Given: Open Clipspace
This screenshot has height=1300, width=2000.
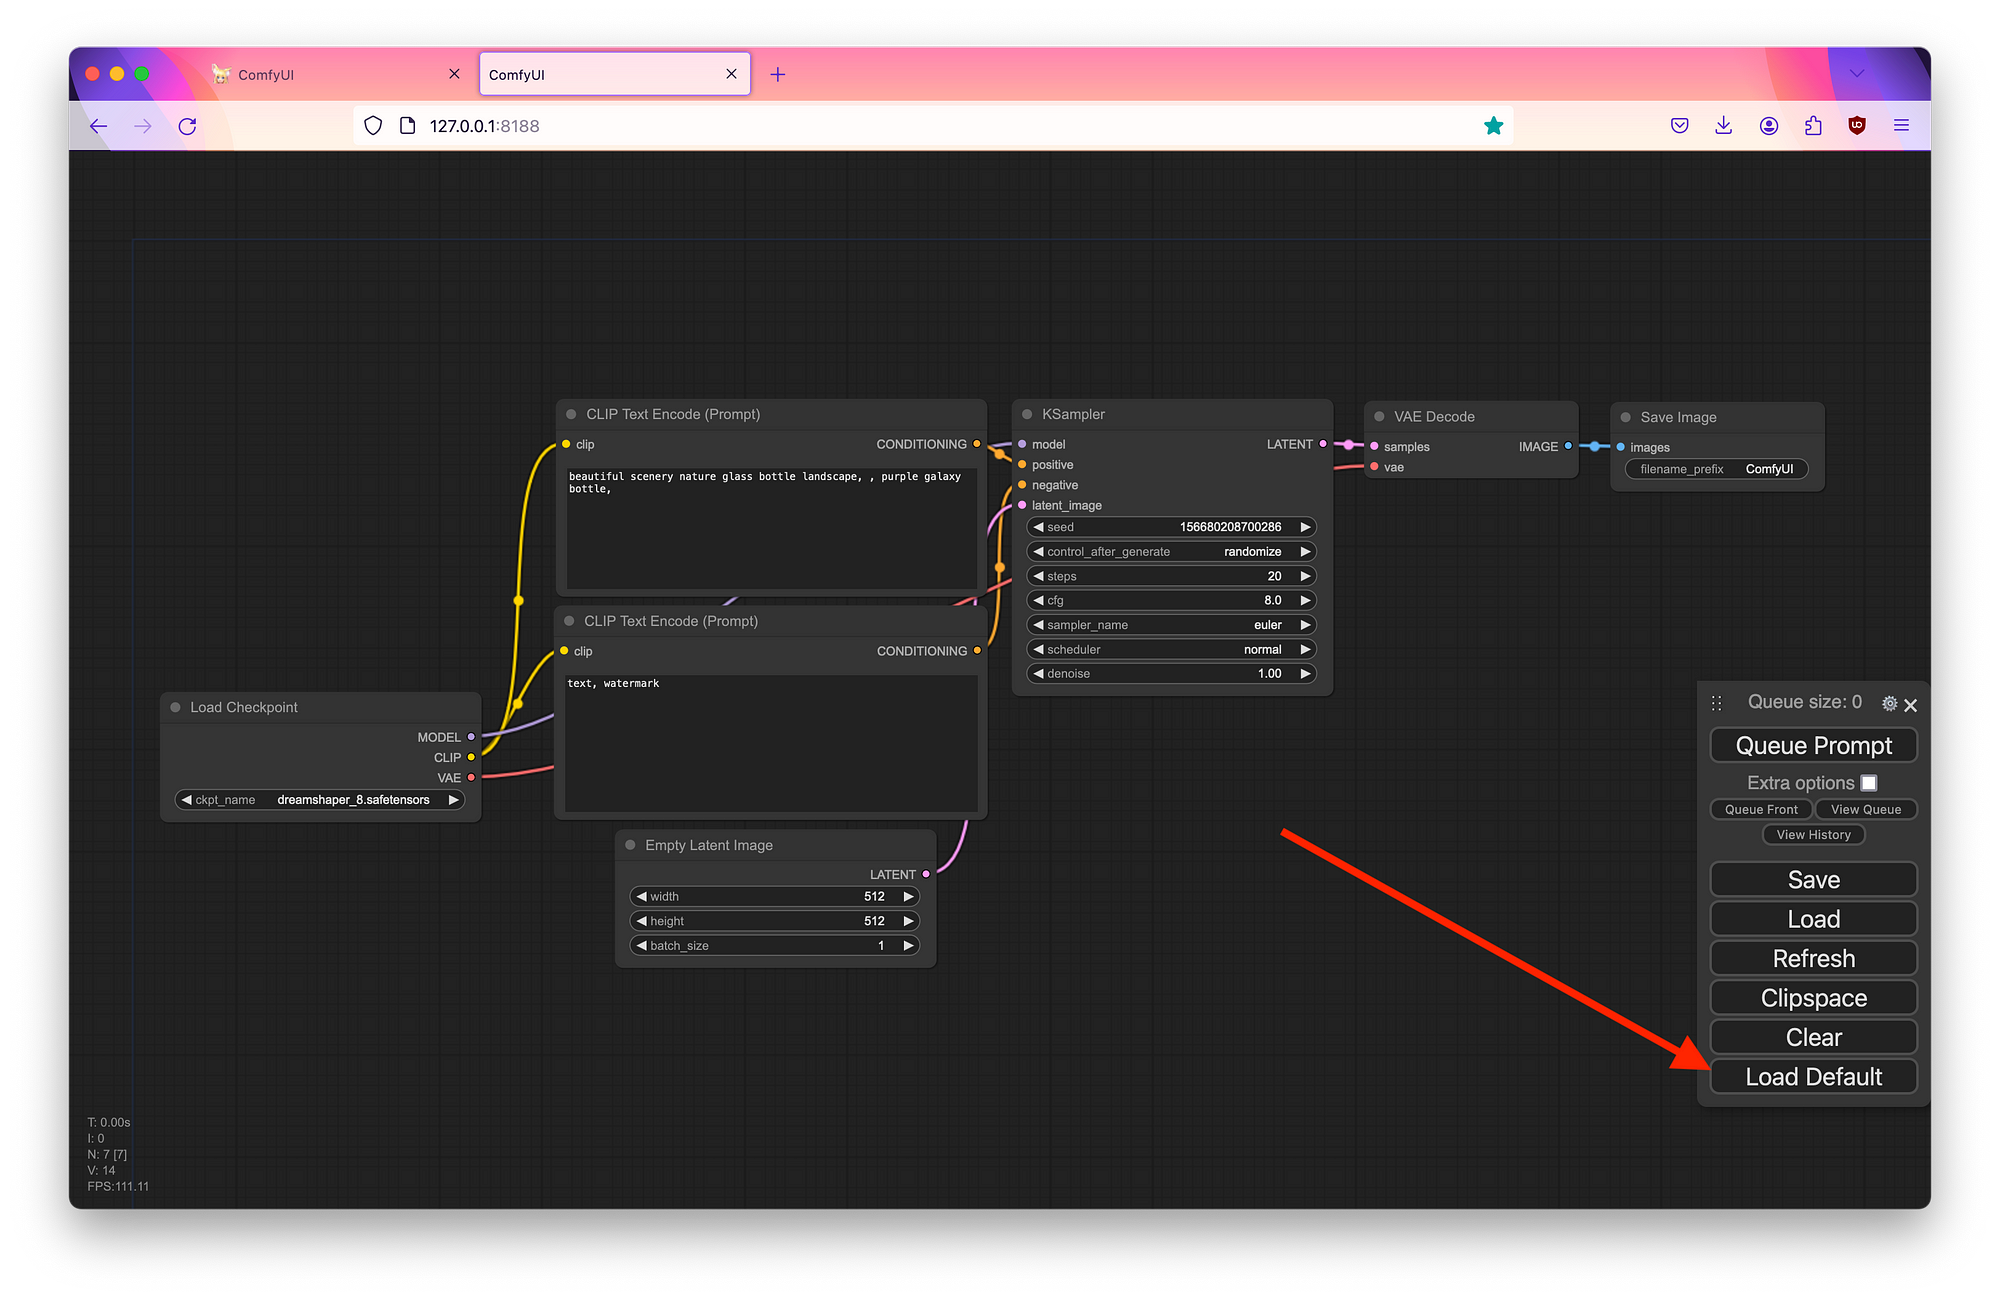Looking at the screenshot, I should point(1813,998).
